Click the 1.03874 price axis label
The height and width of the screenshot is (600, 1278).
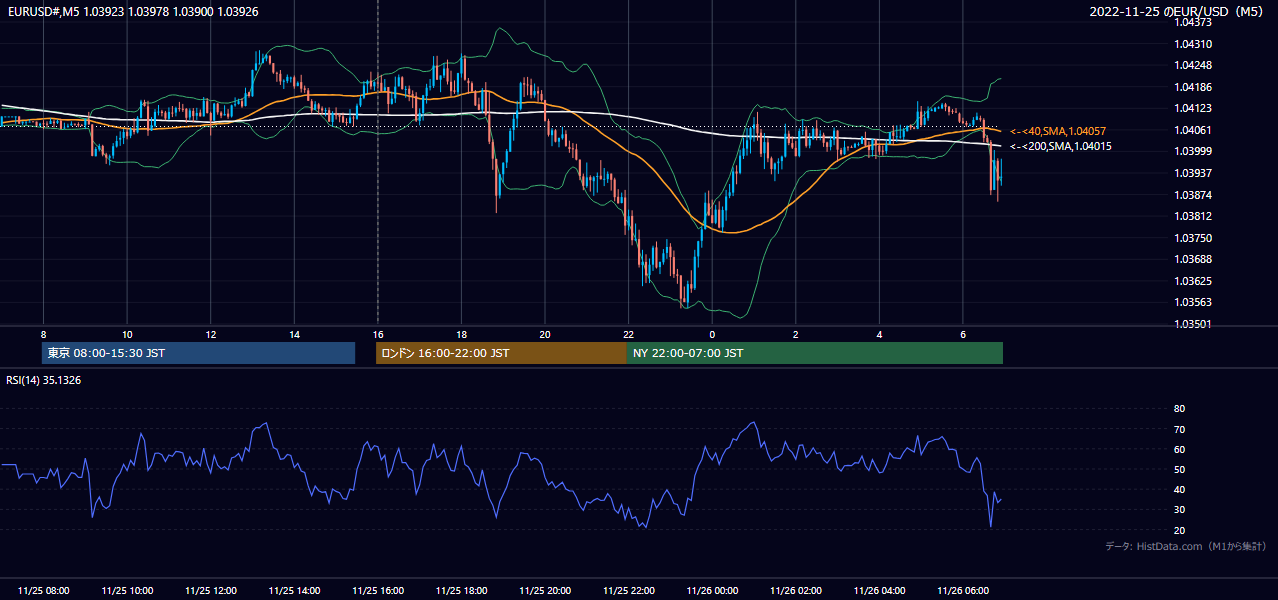point(1192,195)
